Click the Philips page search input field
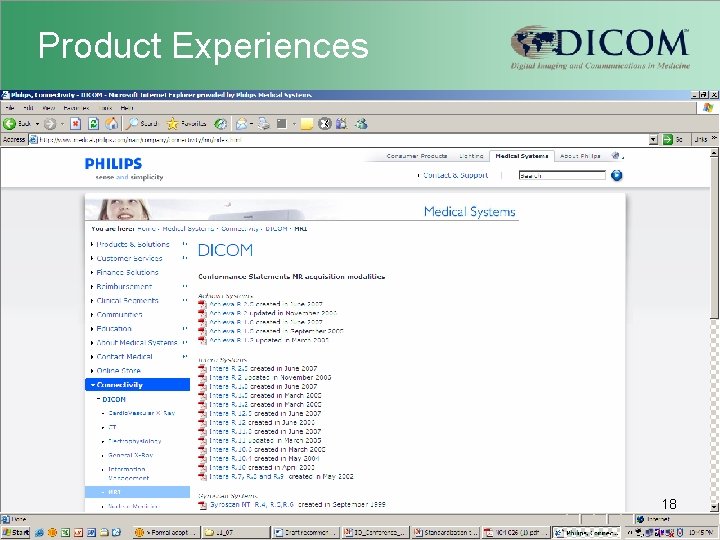Viewport: 720px width, 540px height. click(x=562, y=175)
